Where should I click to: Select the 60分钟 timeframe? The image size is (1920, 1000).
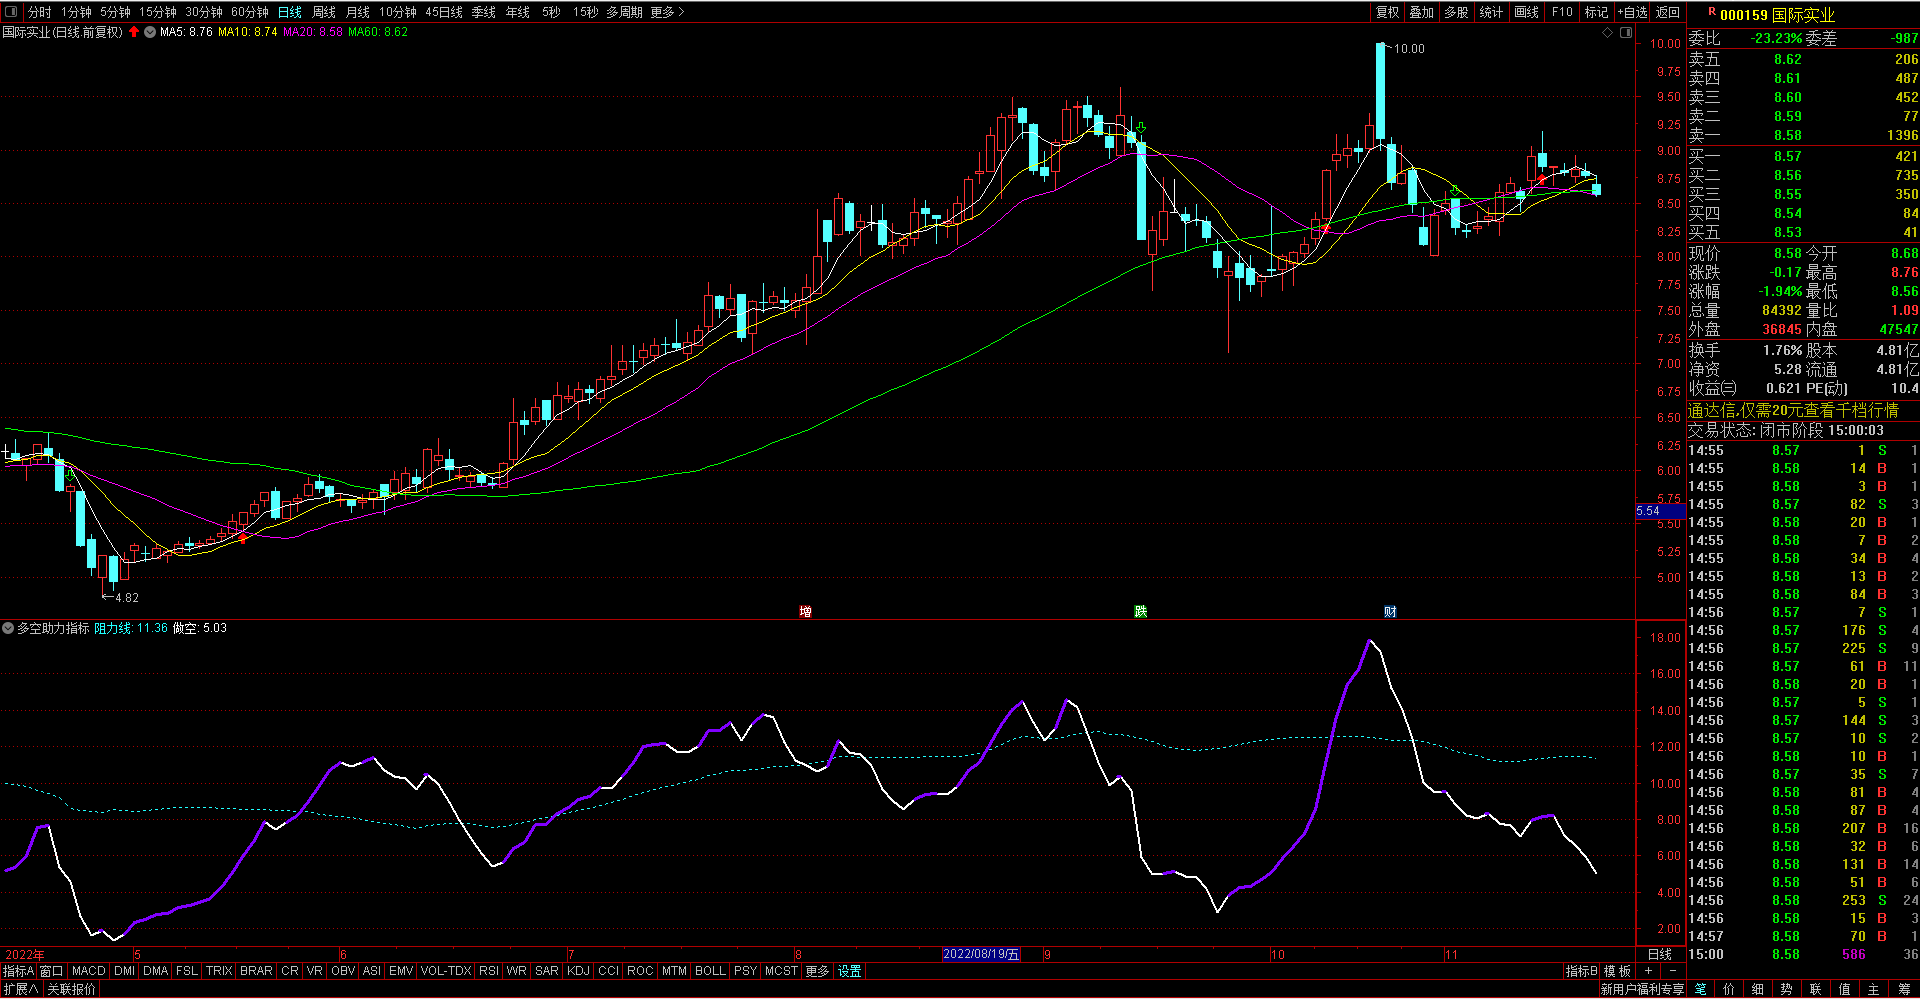(x=250, y=12)
